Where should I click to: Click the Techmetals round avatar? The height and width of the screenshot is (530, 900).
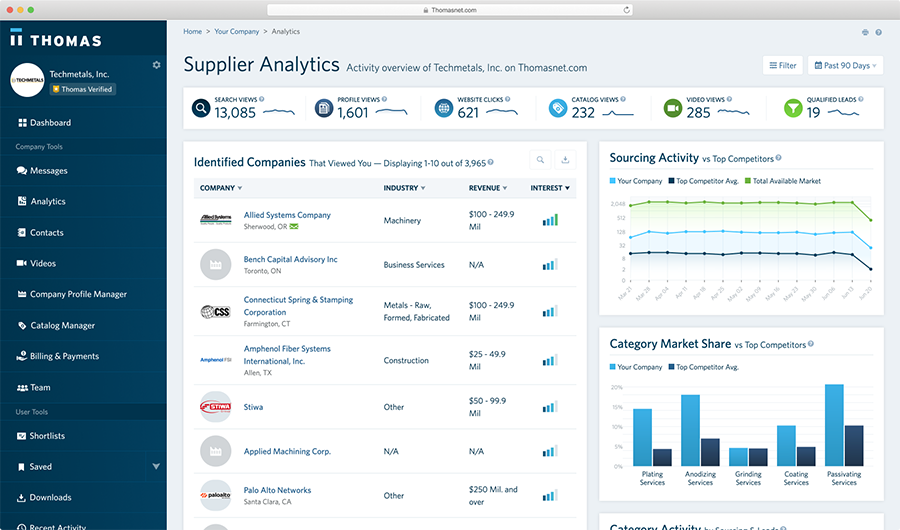click(x=27, y=80)
